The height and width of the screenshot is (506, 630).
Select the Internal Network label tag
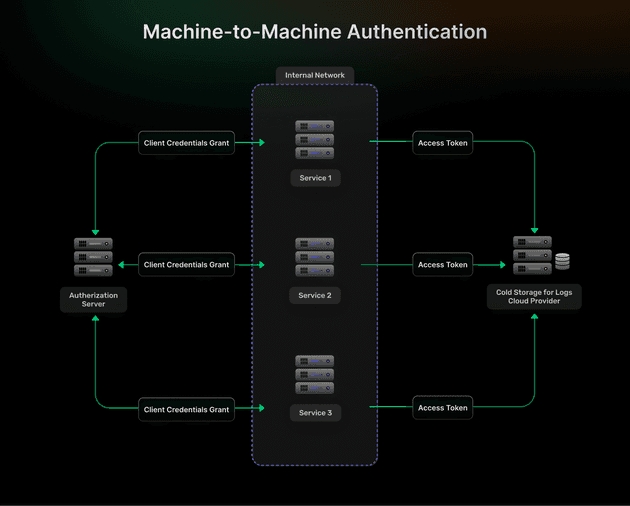[x=314, y=75]
